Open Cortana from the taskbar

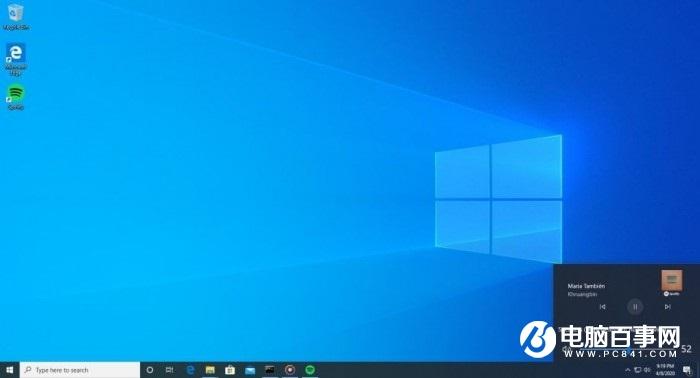point(150,370)
